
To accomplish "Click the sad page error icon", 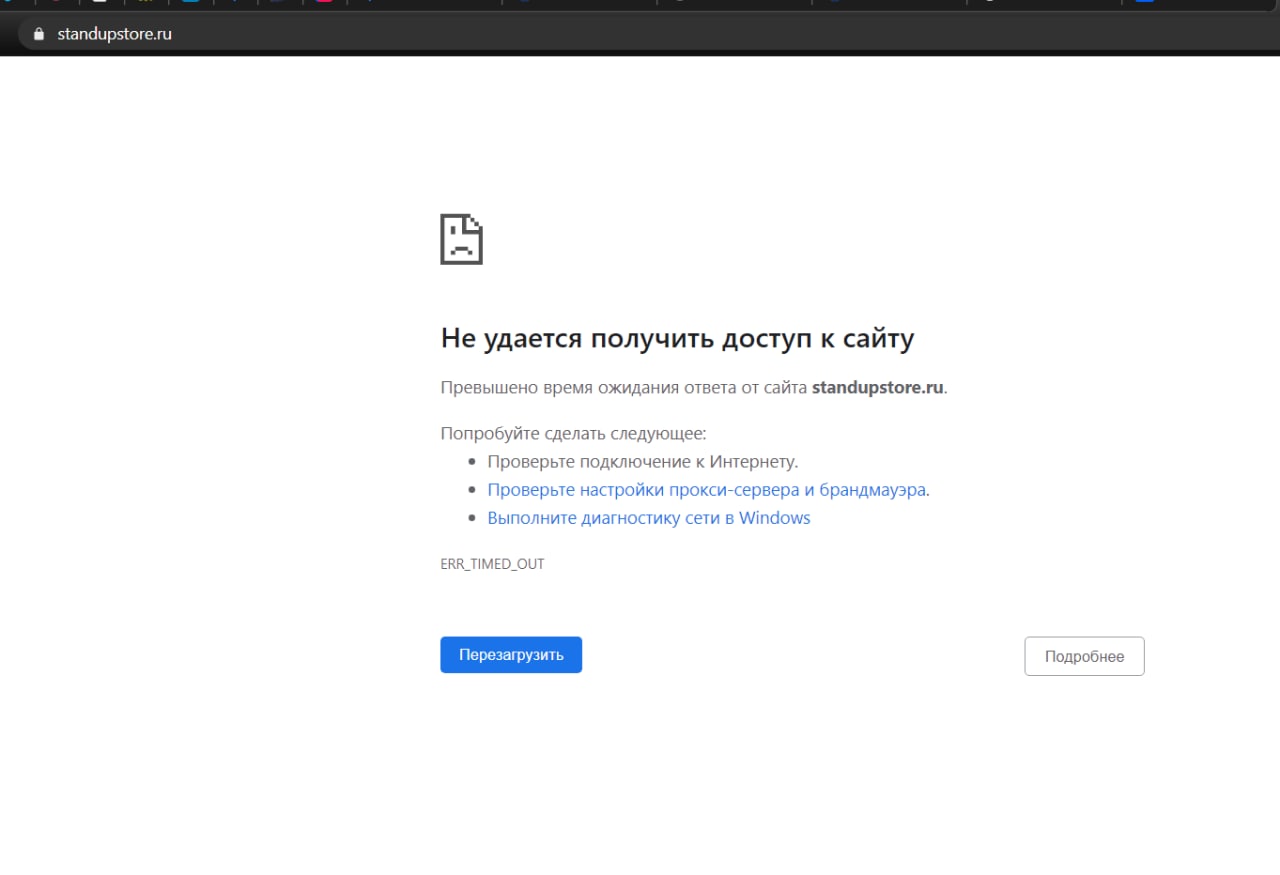I will (x=462, y=239).
